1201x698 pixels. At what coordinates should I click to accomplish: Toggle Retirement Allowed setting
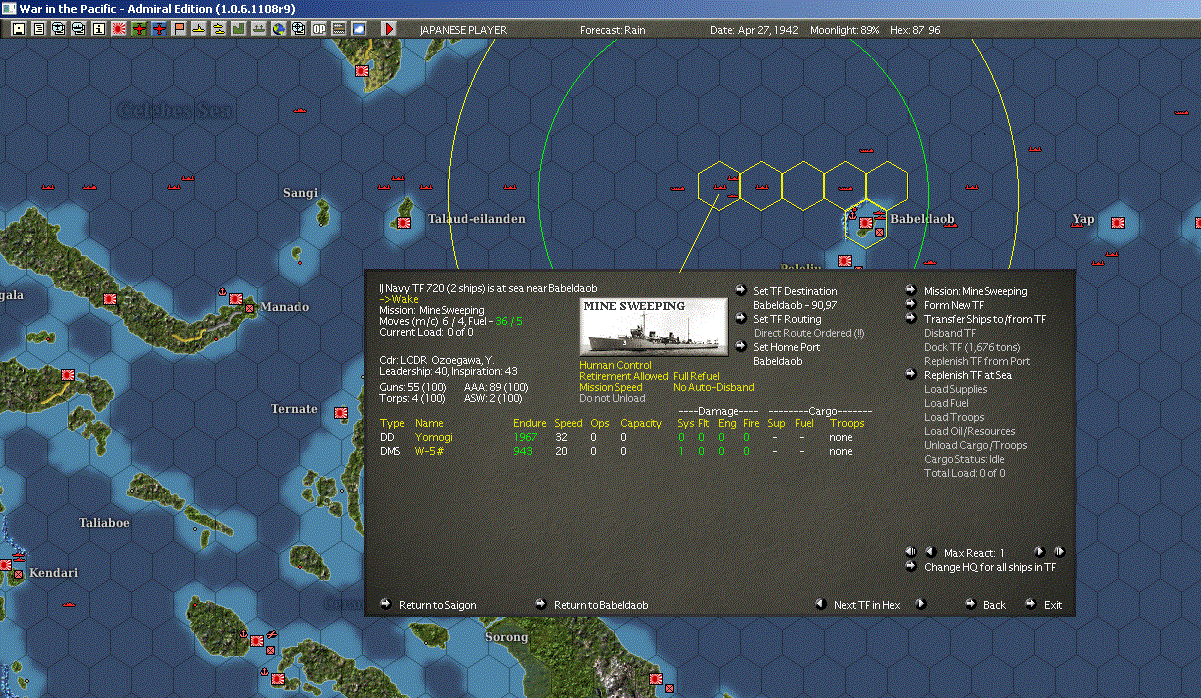(x=623, y=376)
